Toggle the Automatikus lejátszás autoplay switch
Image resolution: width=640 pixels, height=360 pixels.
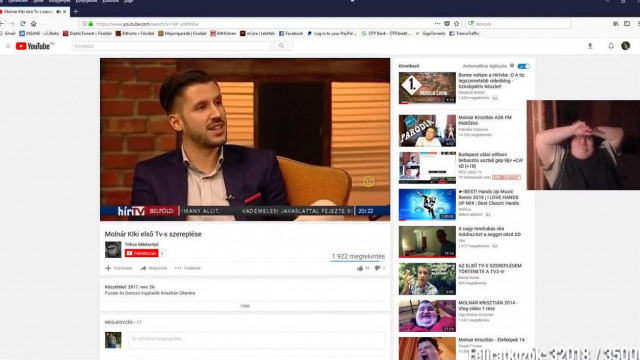[524, 66]
